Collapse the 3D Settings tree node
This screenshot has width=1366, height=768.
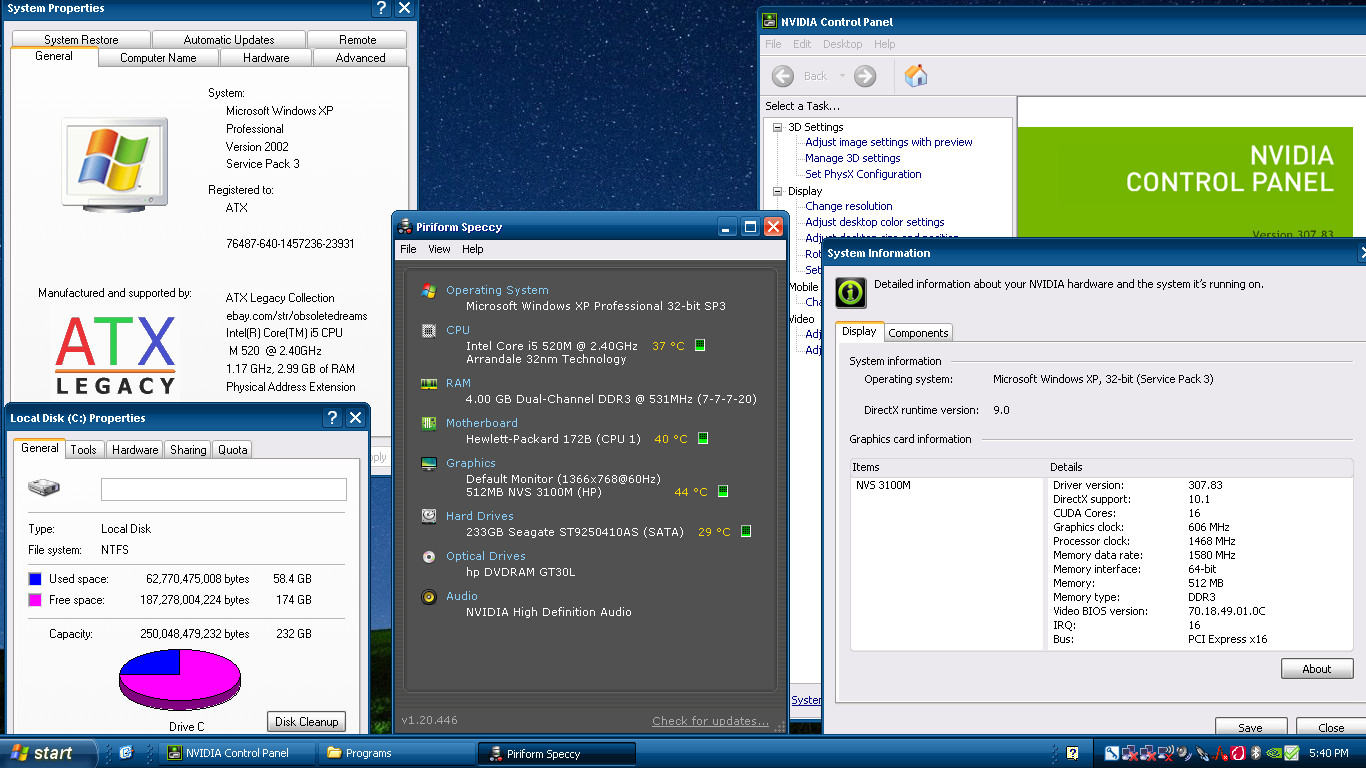778,127
